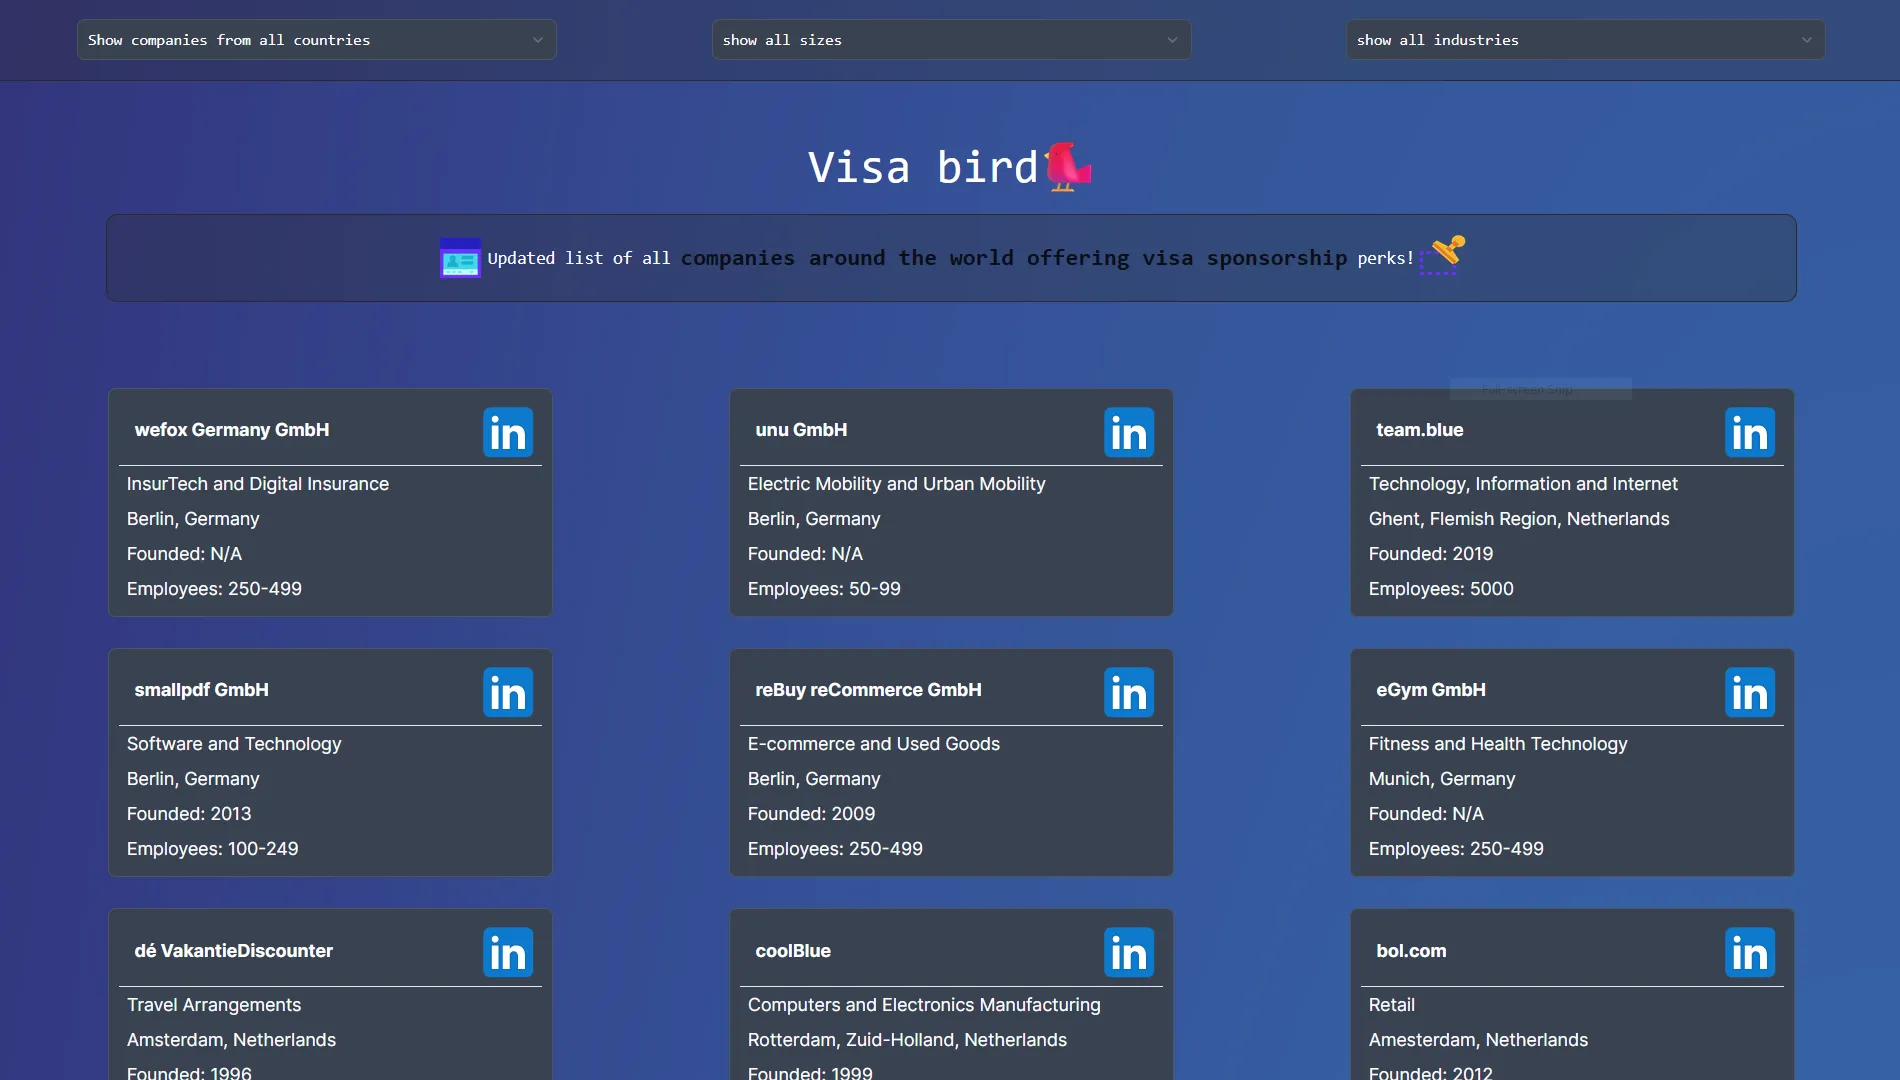Select the 'reBuy reCommerce GmbH' company name
The image size is (1900, 1080).
point(868,690)
